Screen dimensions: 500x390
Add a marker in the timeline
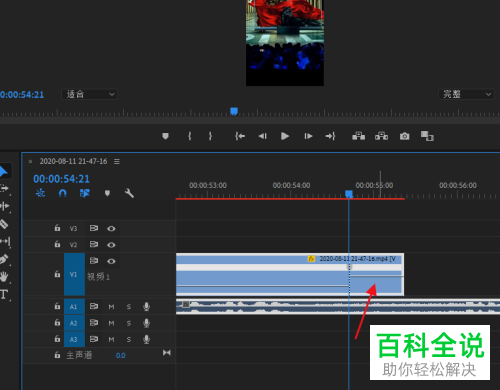107,193
